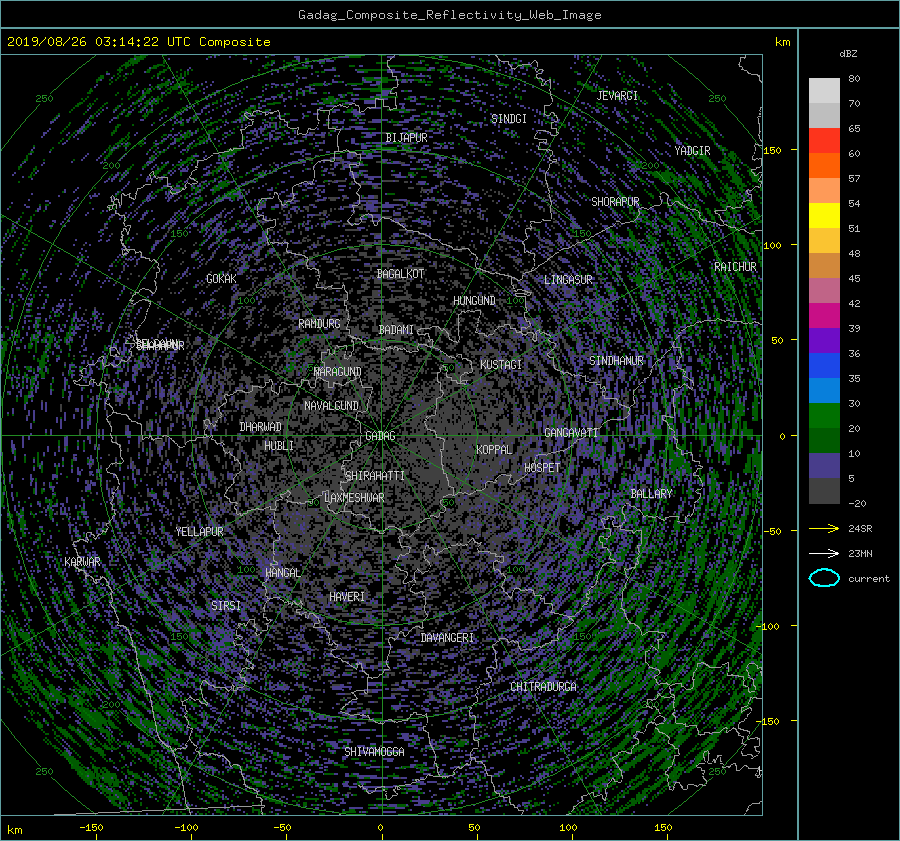The width and height of the screenshot is (900, 841).
Task: Click the SIRSI city label
Action: click(x=226, y=606)
